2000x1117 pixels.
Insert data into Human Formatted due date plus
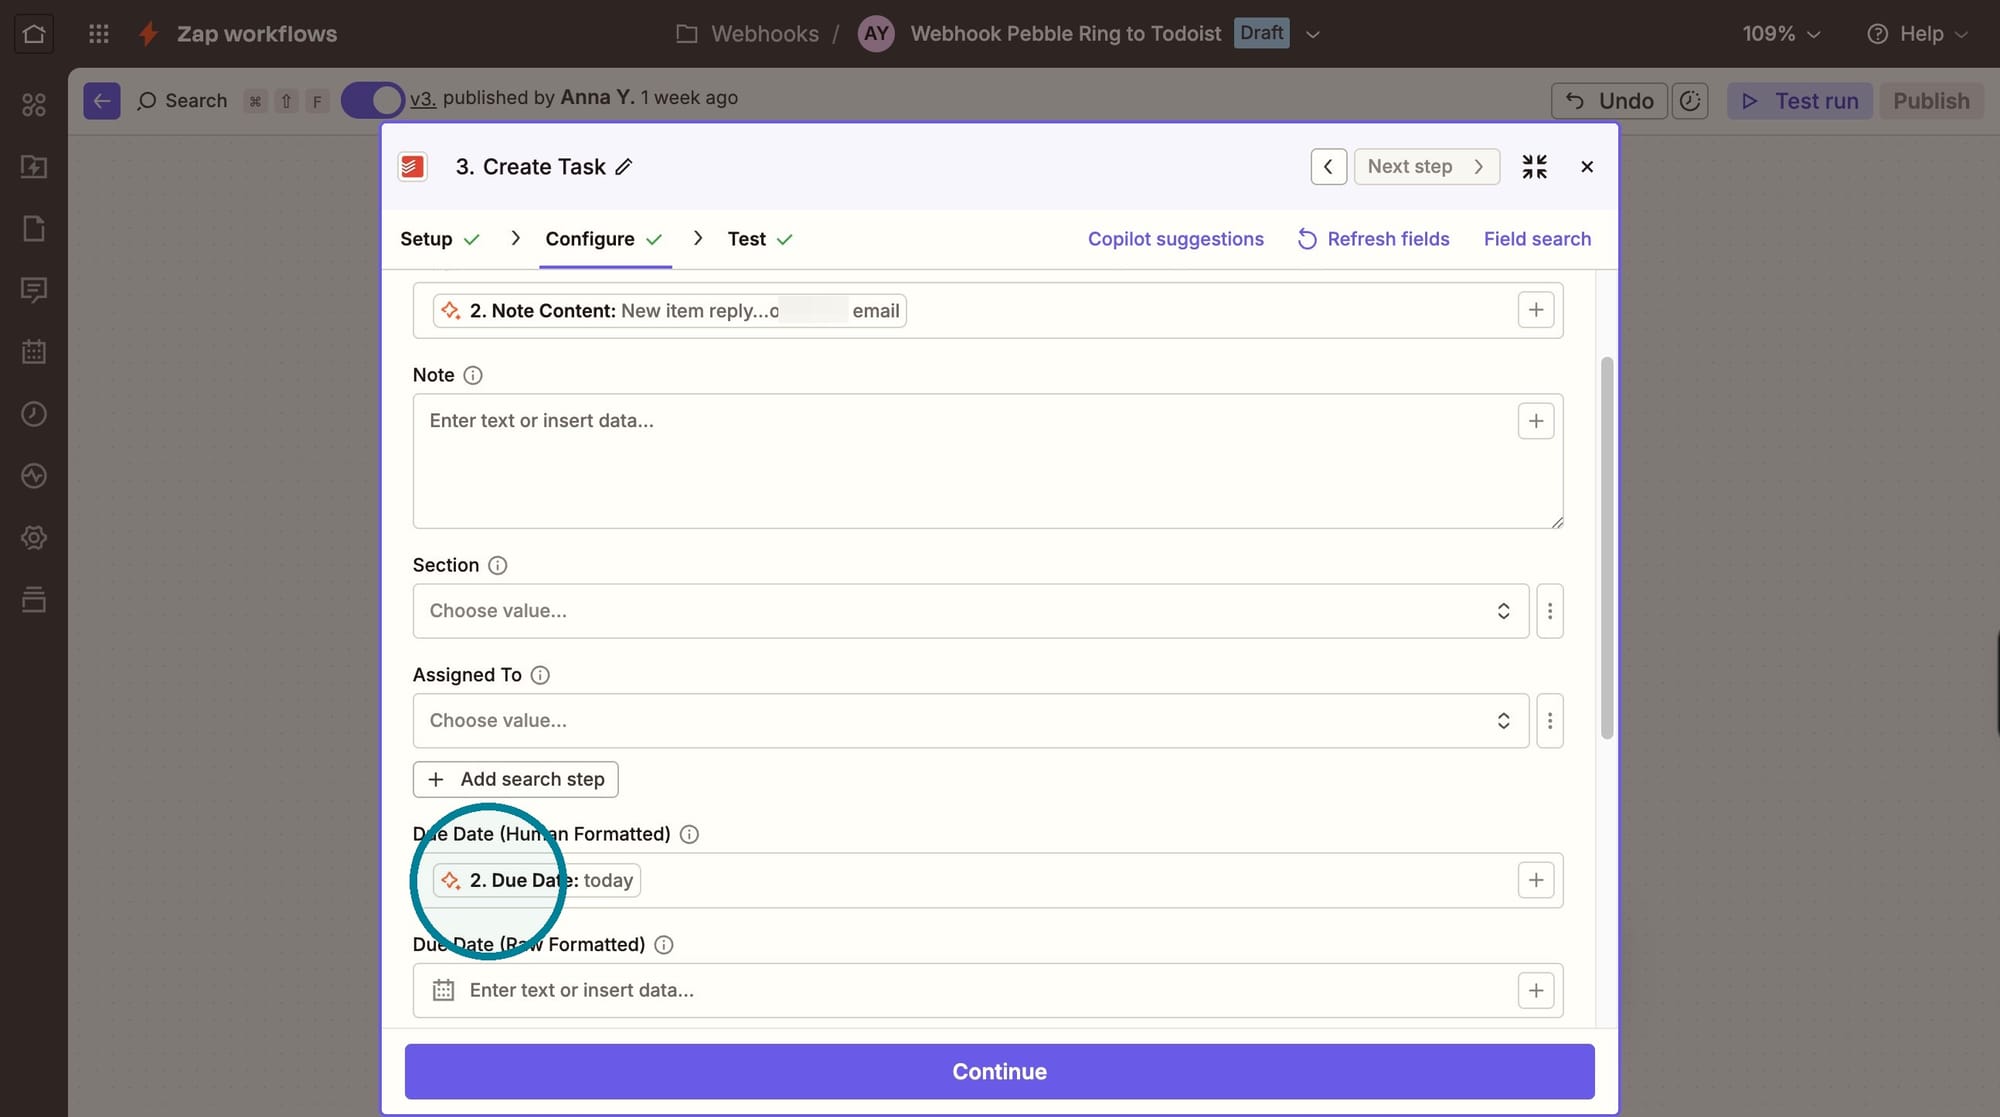(1536, 880)
